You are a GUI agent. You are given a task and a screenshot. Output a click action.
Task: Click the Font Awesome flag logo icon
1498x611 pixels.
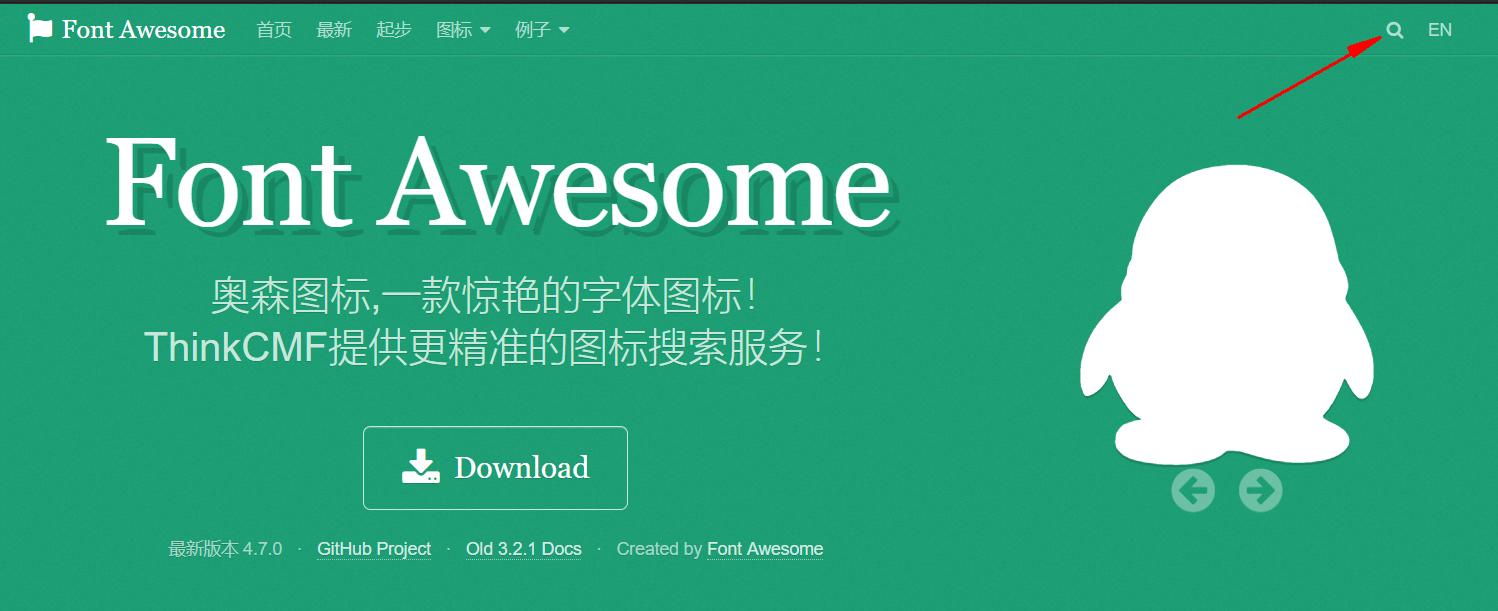click(40, 29)
